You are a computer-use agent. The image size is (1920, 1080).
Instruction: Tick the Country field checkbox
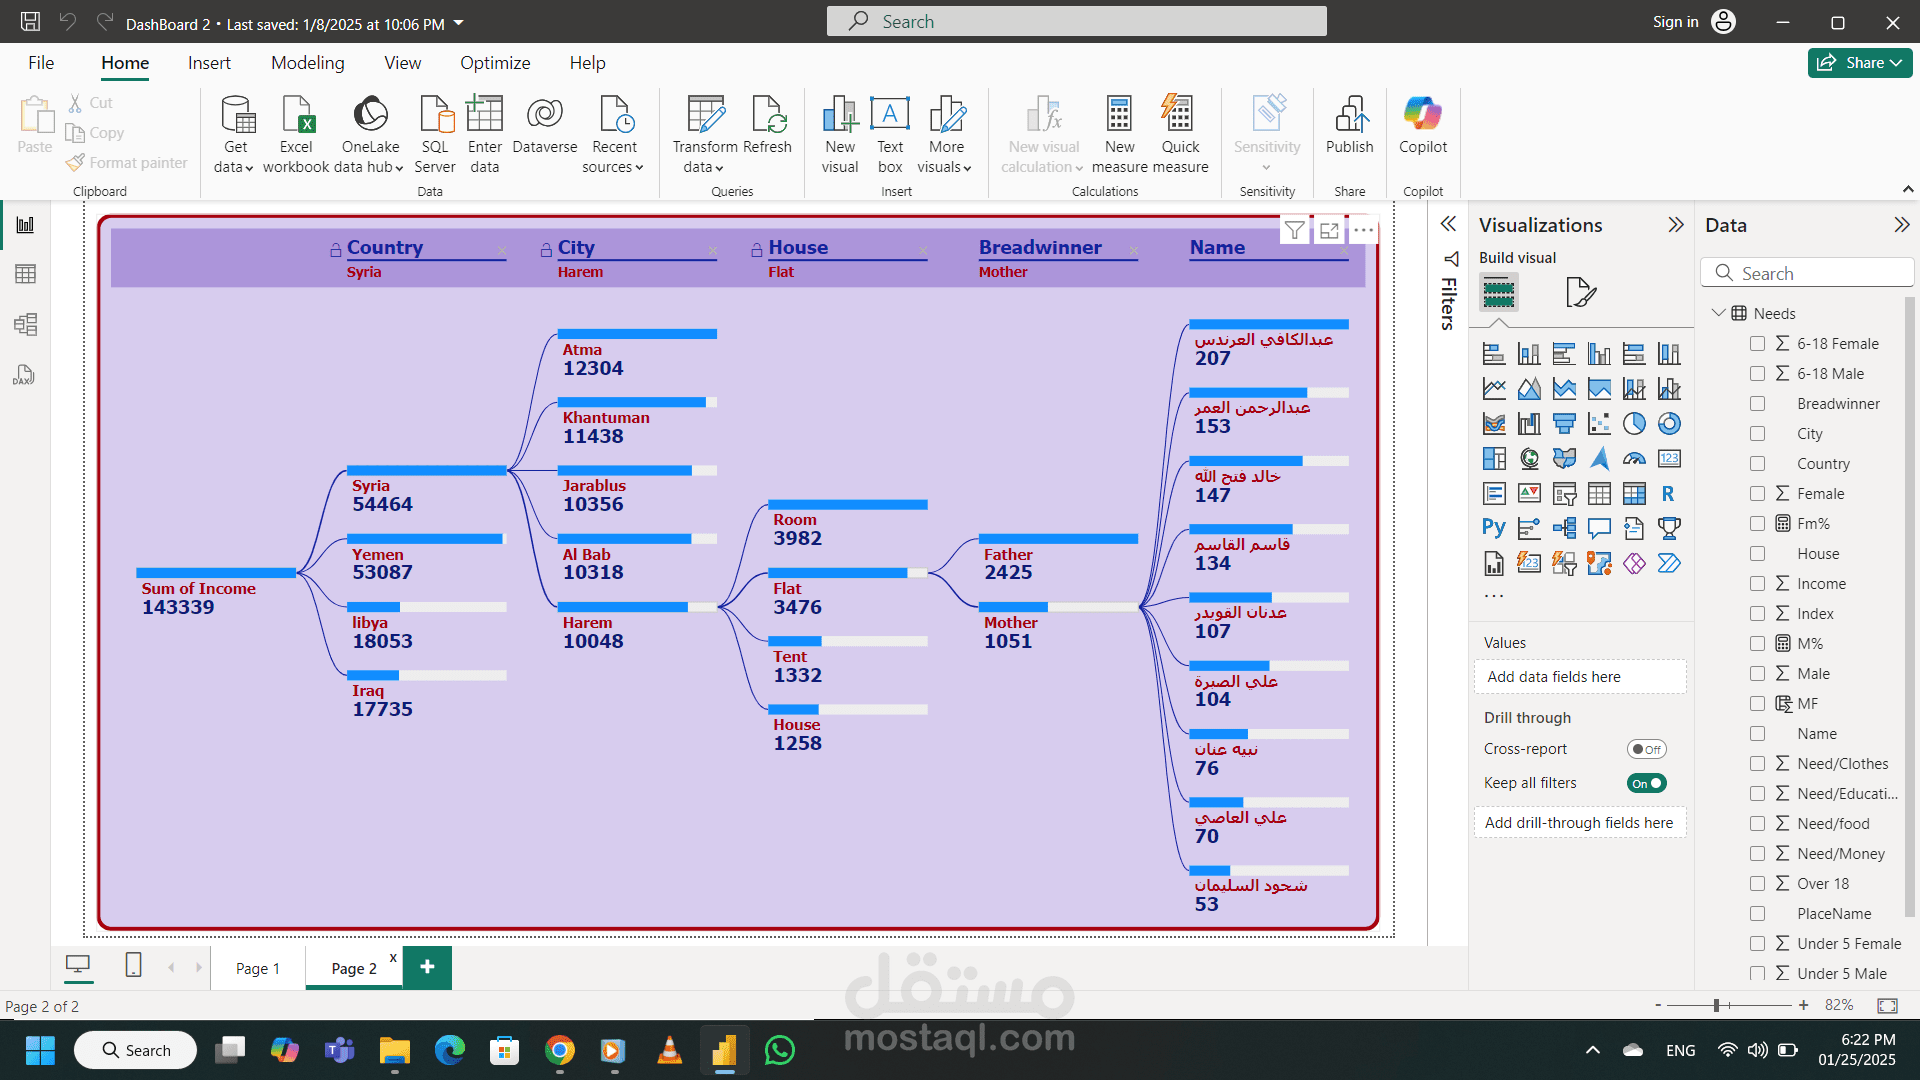[1757, 464]
